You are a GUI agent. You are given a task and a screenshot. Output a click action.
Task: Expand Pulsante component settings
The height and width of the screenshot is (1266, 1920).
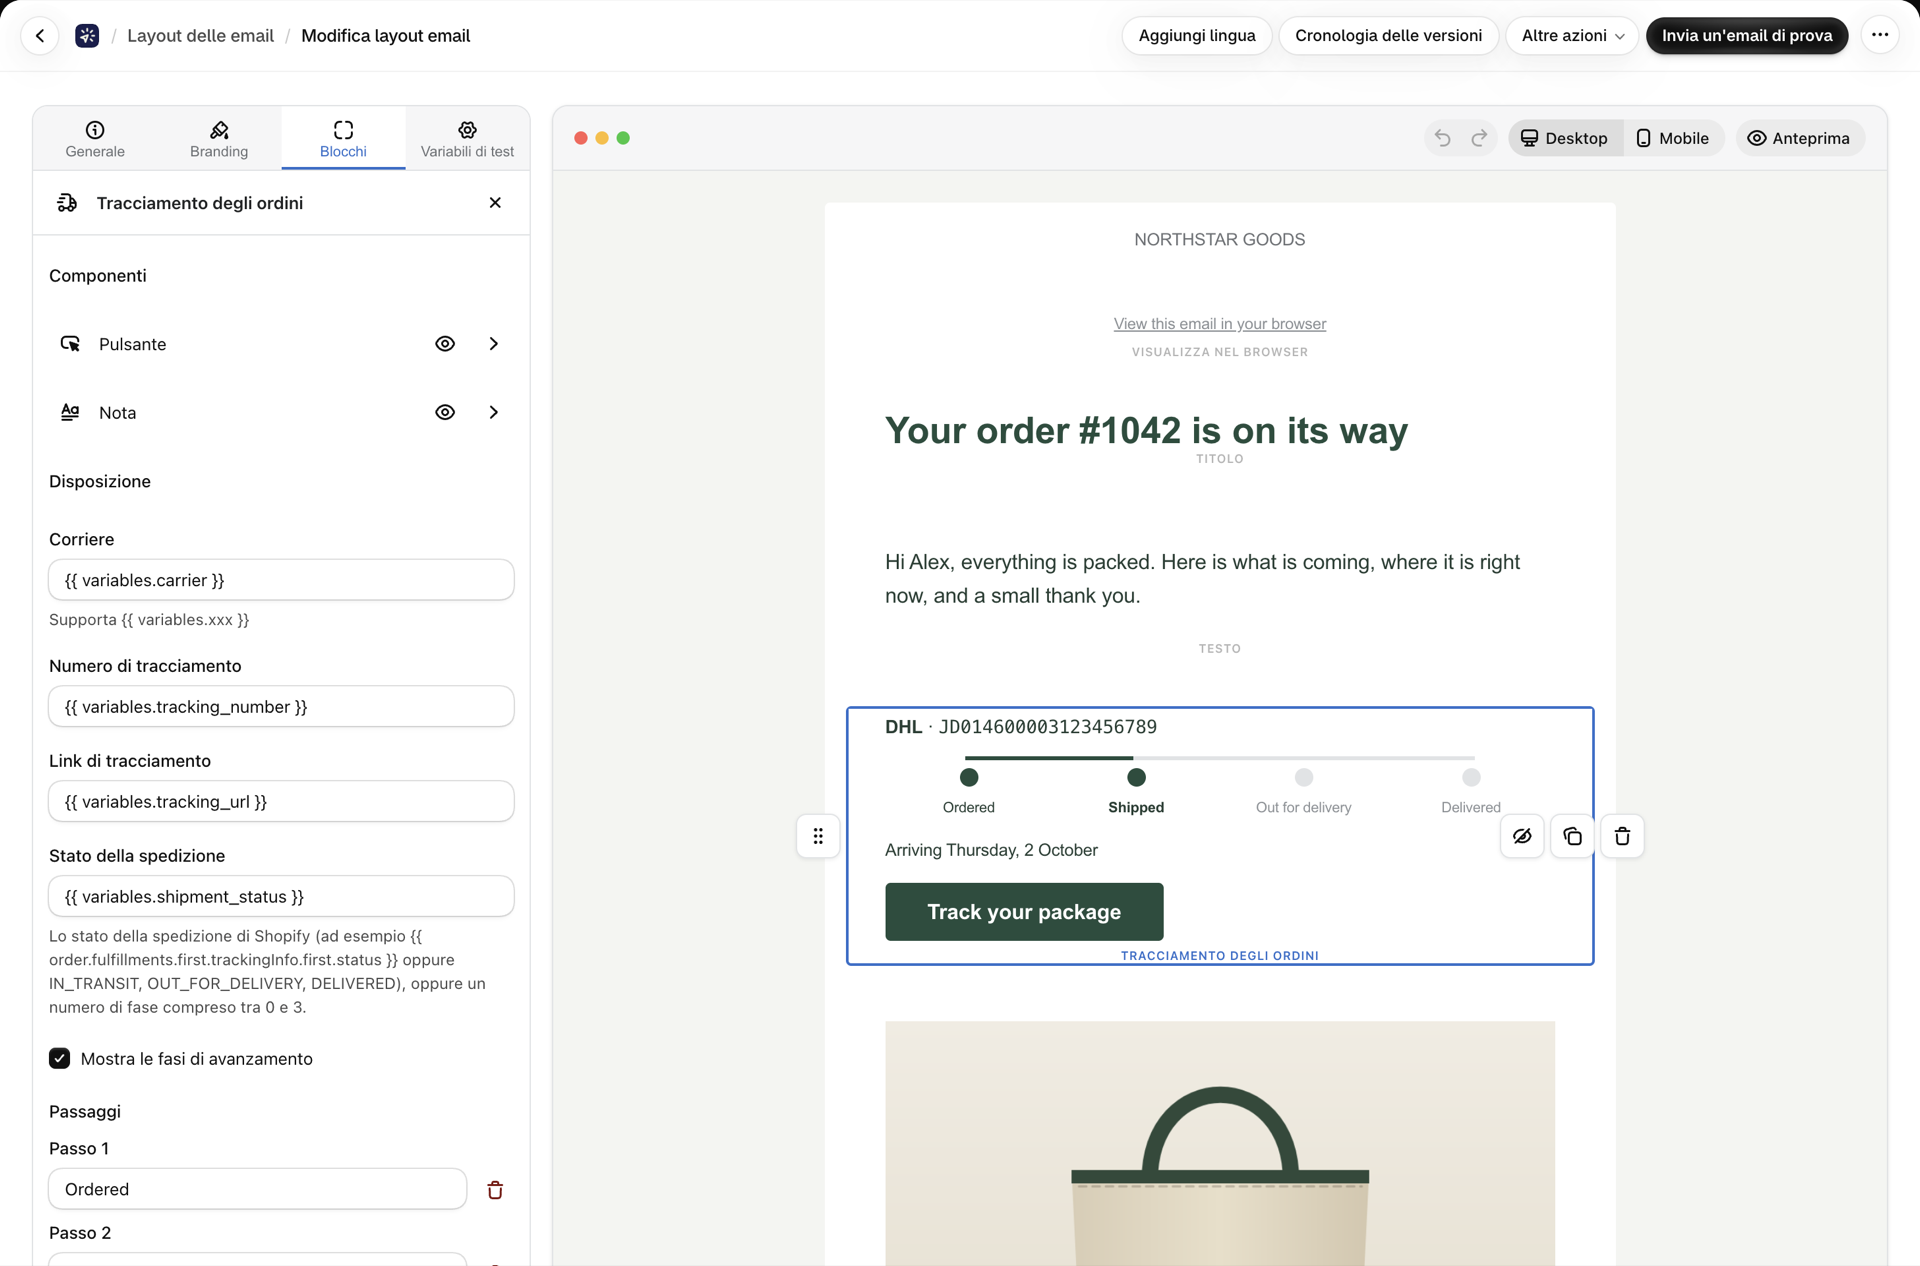pyautogui.click(x=494, y=344)
